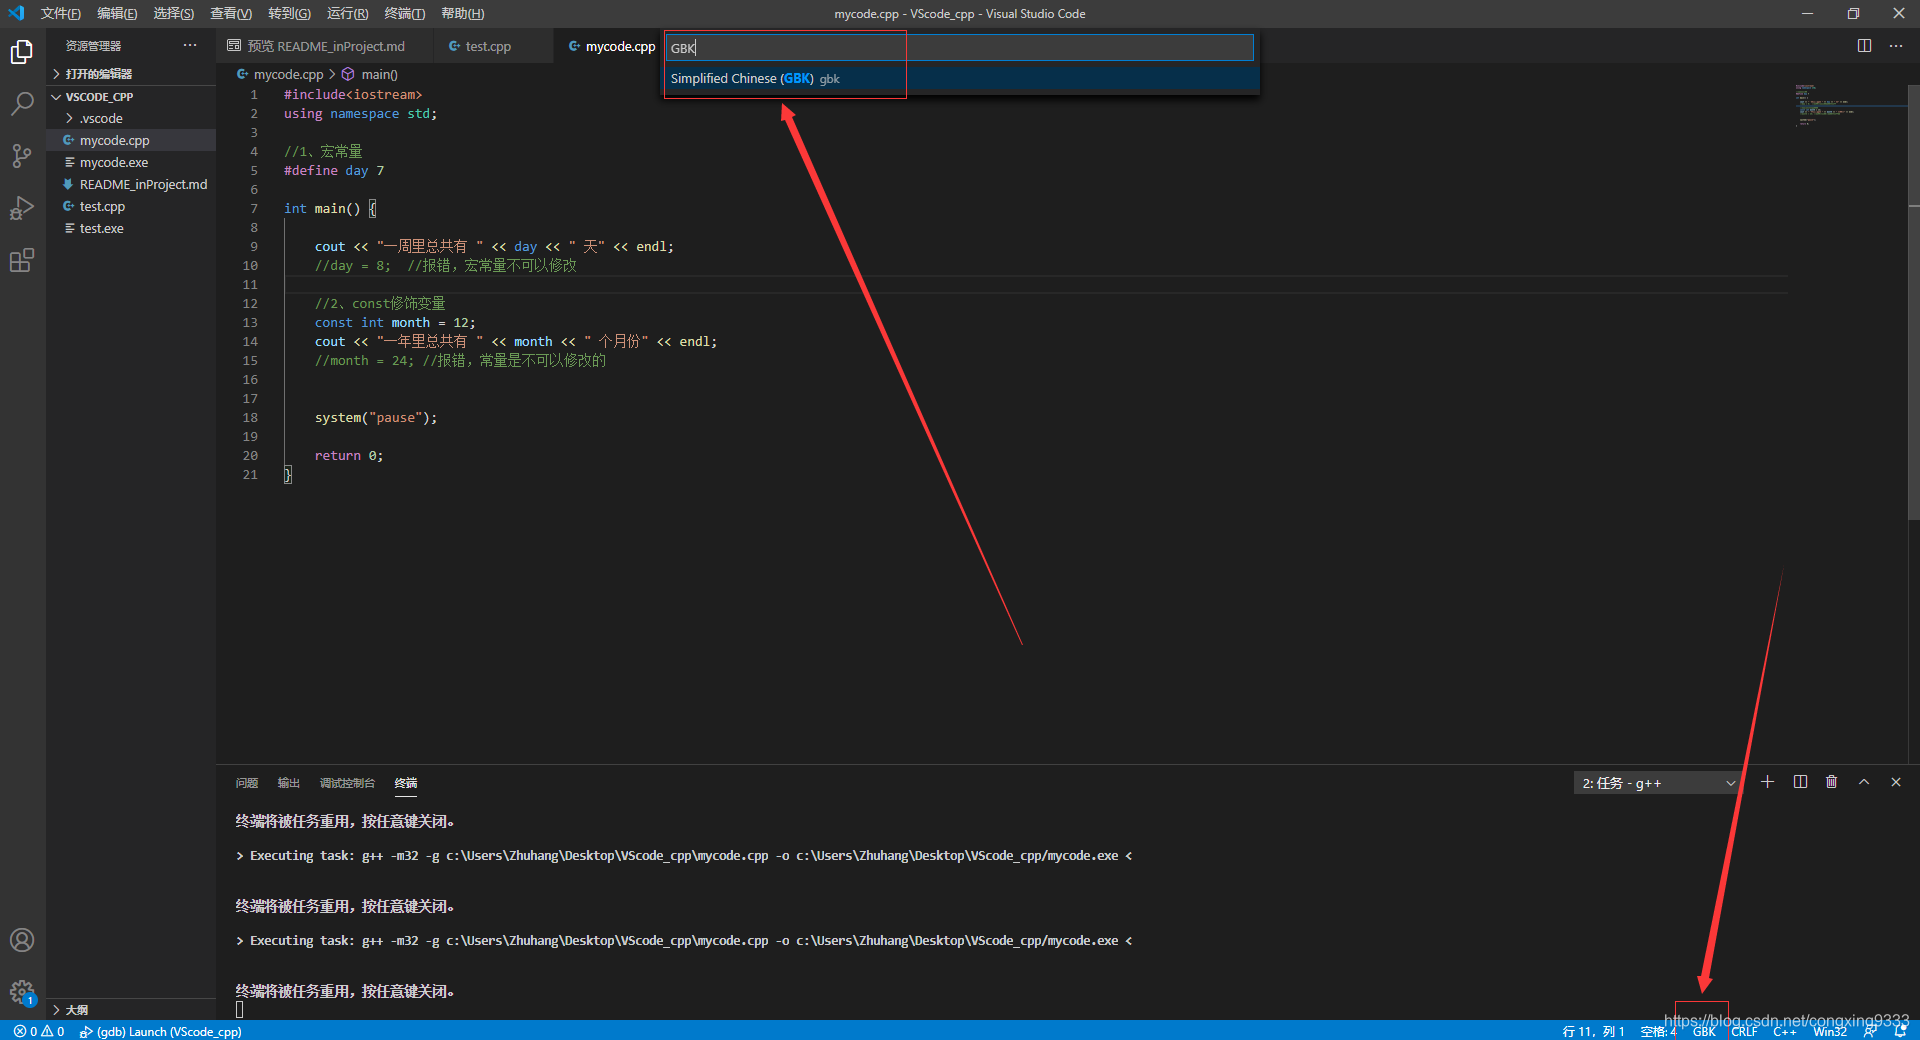This screenshot has height=1040, width=1920.
Task: Click the Split Editor icon
Action: point(1864,46)
